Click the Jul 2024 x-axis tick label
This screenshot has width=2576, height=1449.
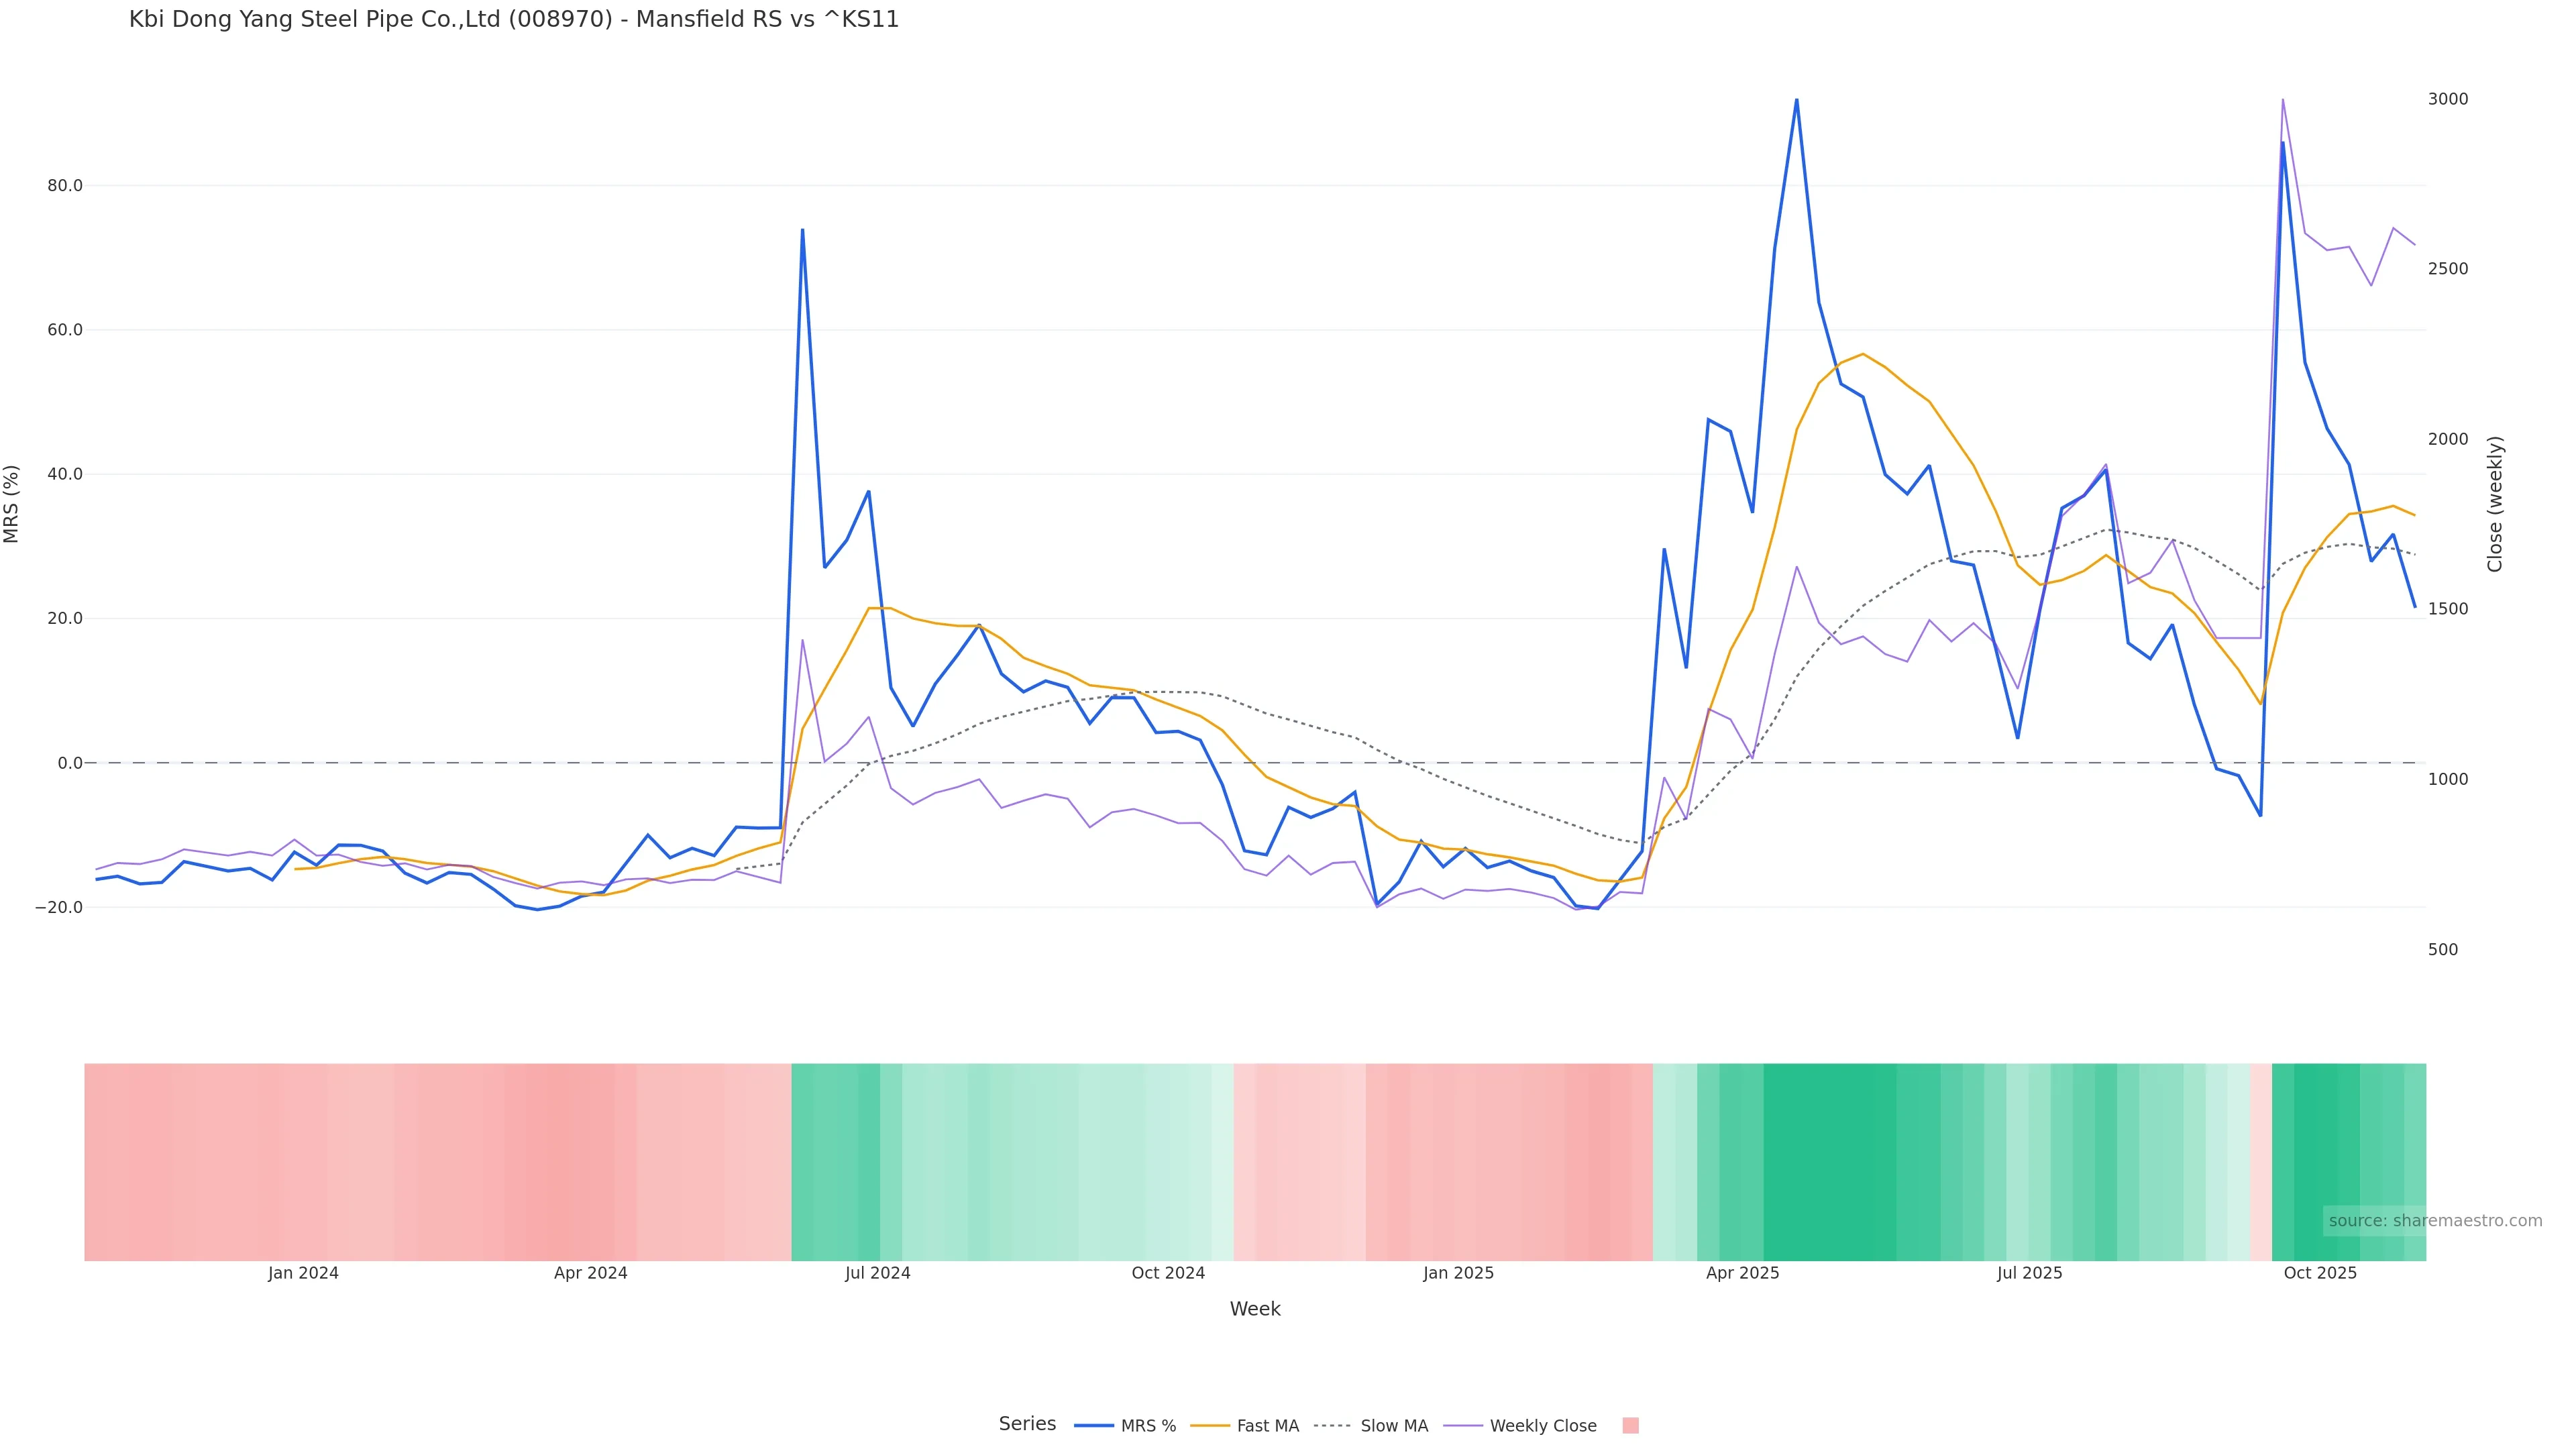click(877, 1273)
